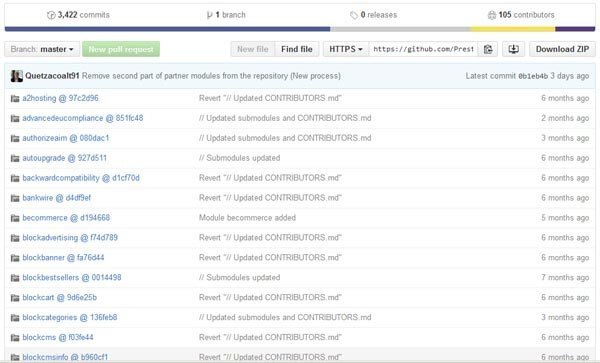Open authorizeaim @ 080dac1 submodule
This screenshot has width=600, height=363.
[x=66, y=138]
